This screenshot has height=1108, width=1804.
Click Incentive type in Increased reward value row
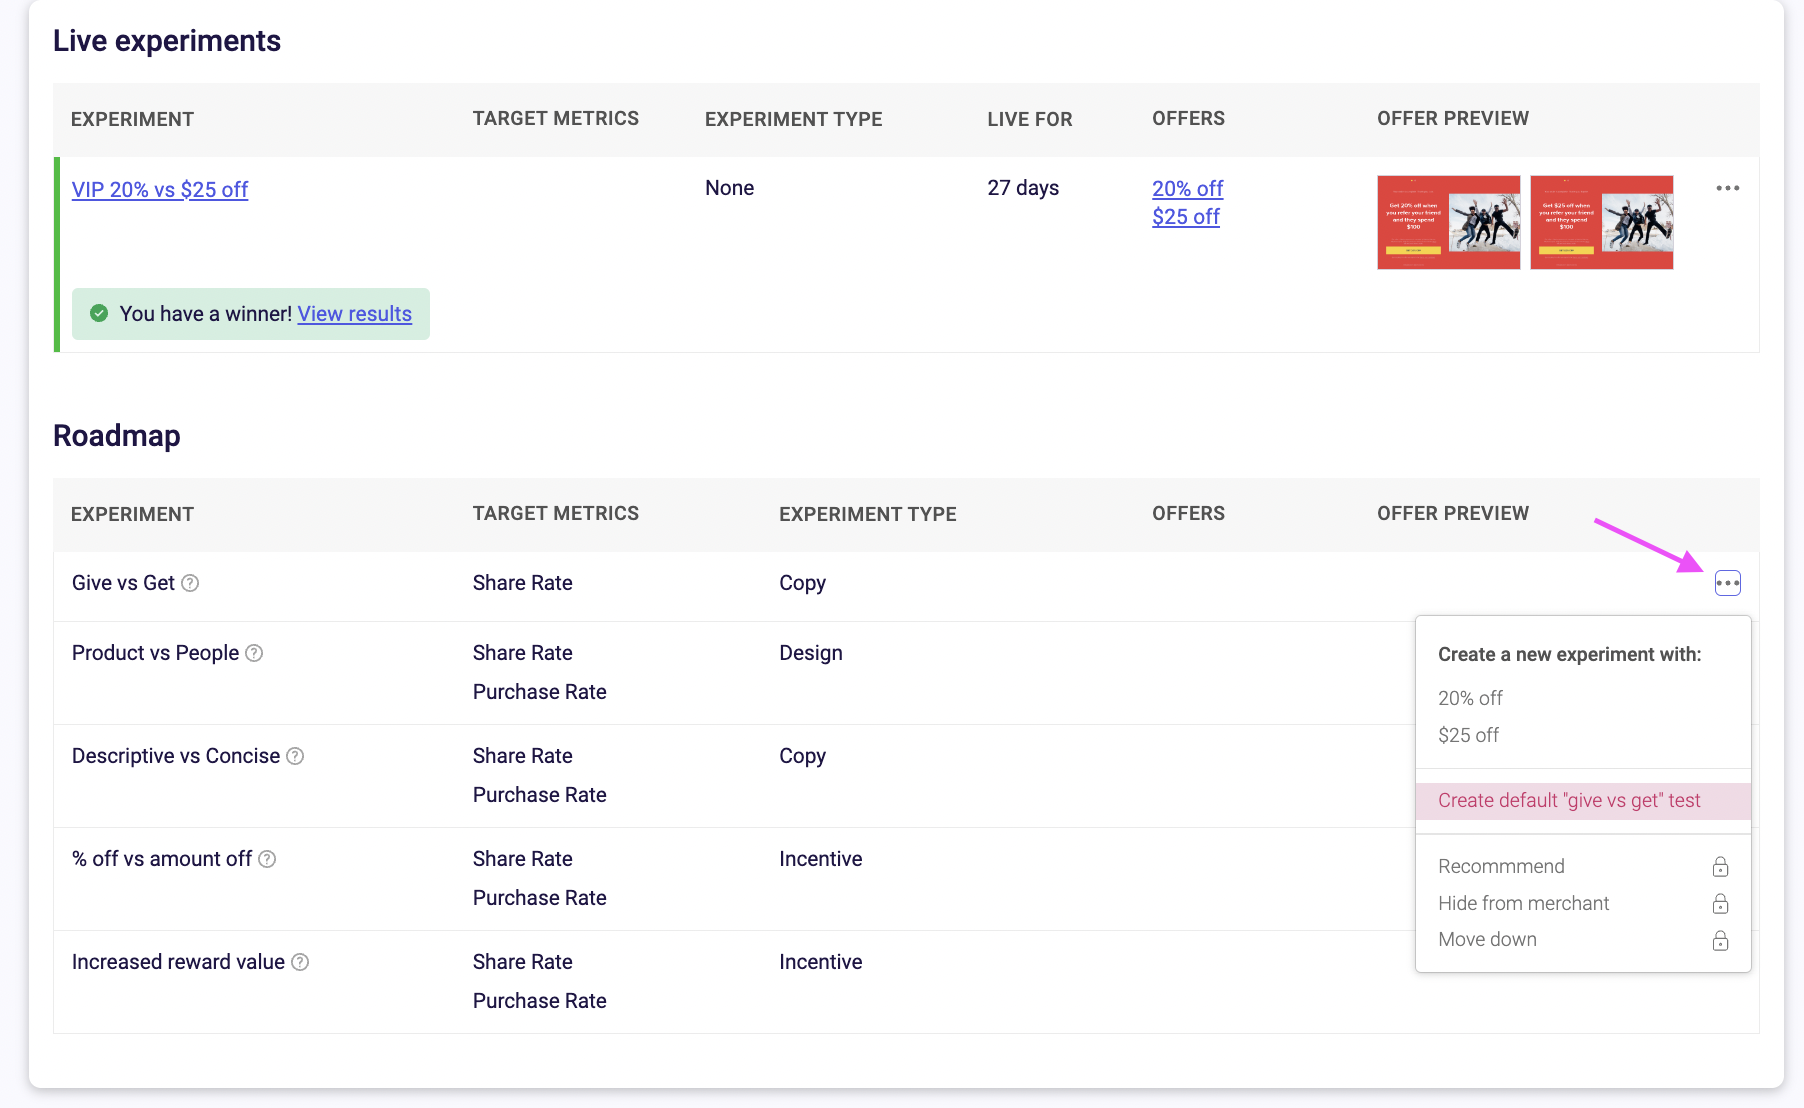820,962
